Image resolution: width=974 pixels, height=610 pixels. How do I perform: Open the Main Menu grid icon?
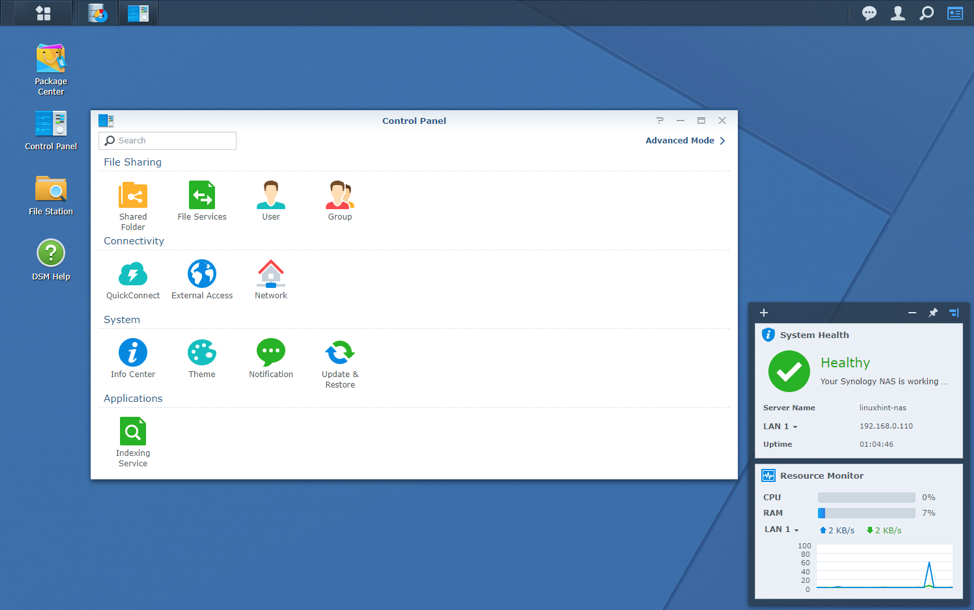coord(43,13)
